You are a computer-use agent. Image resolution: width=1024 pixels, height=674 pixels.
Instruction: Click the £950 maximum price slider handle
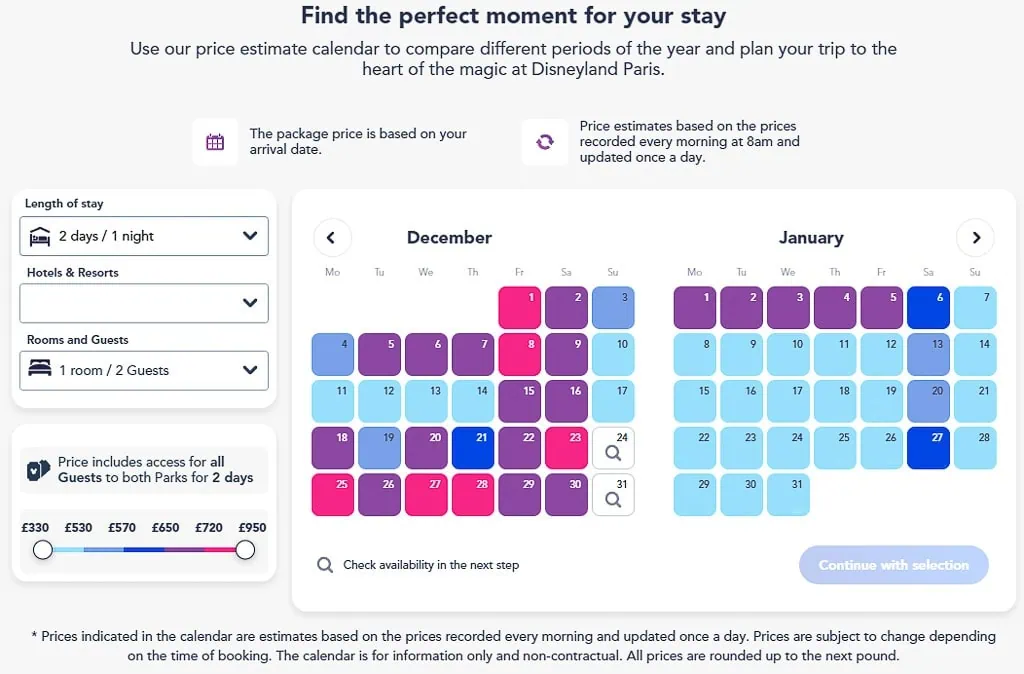pyautogui.click(x=245, y=550)
